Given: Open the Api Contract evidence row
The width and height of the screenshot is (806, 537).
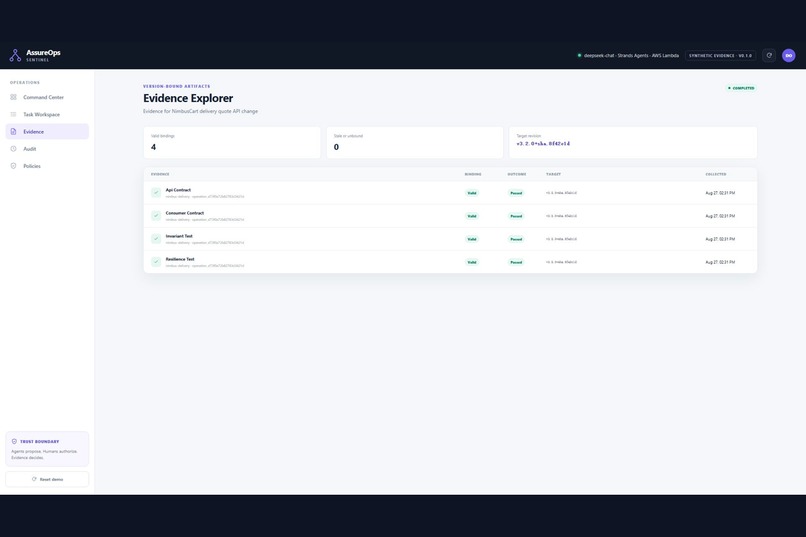Looking at the screenshot, I should [x=450, y=193].
